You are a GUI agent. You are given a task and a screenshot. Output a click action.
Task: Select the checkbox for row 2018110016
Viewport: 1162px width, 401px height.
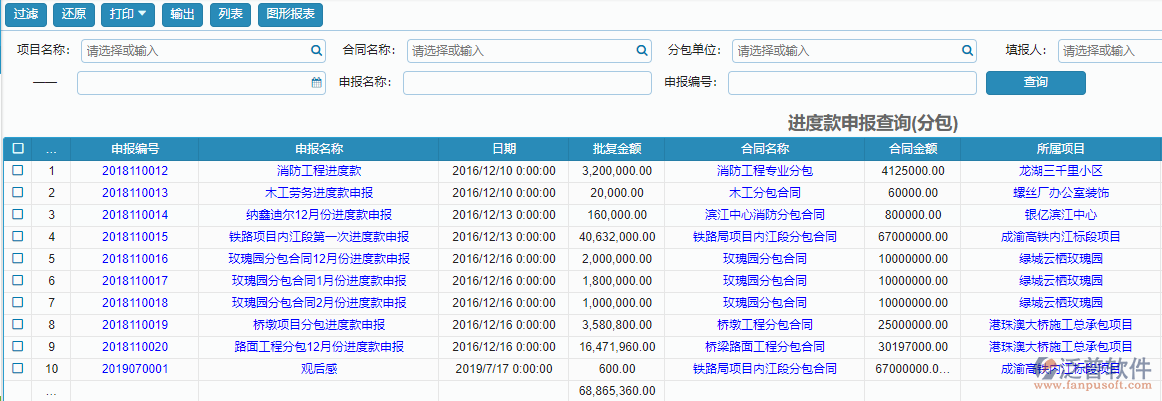tap(18, 258)
